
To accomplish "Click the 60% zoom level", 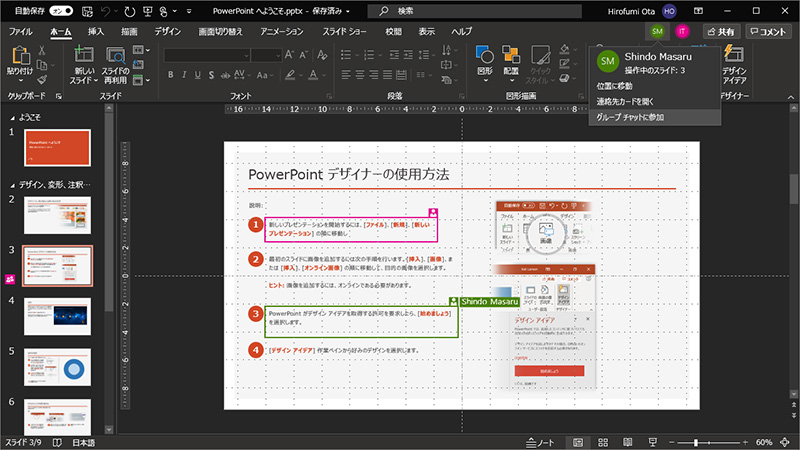I will click(764, 442).
